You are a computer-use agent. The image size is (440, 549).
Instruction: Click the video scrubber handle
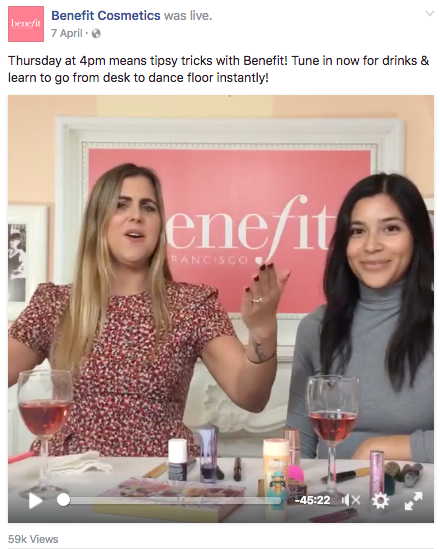click(63, 500)
